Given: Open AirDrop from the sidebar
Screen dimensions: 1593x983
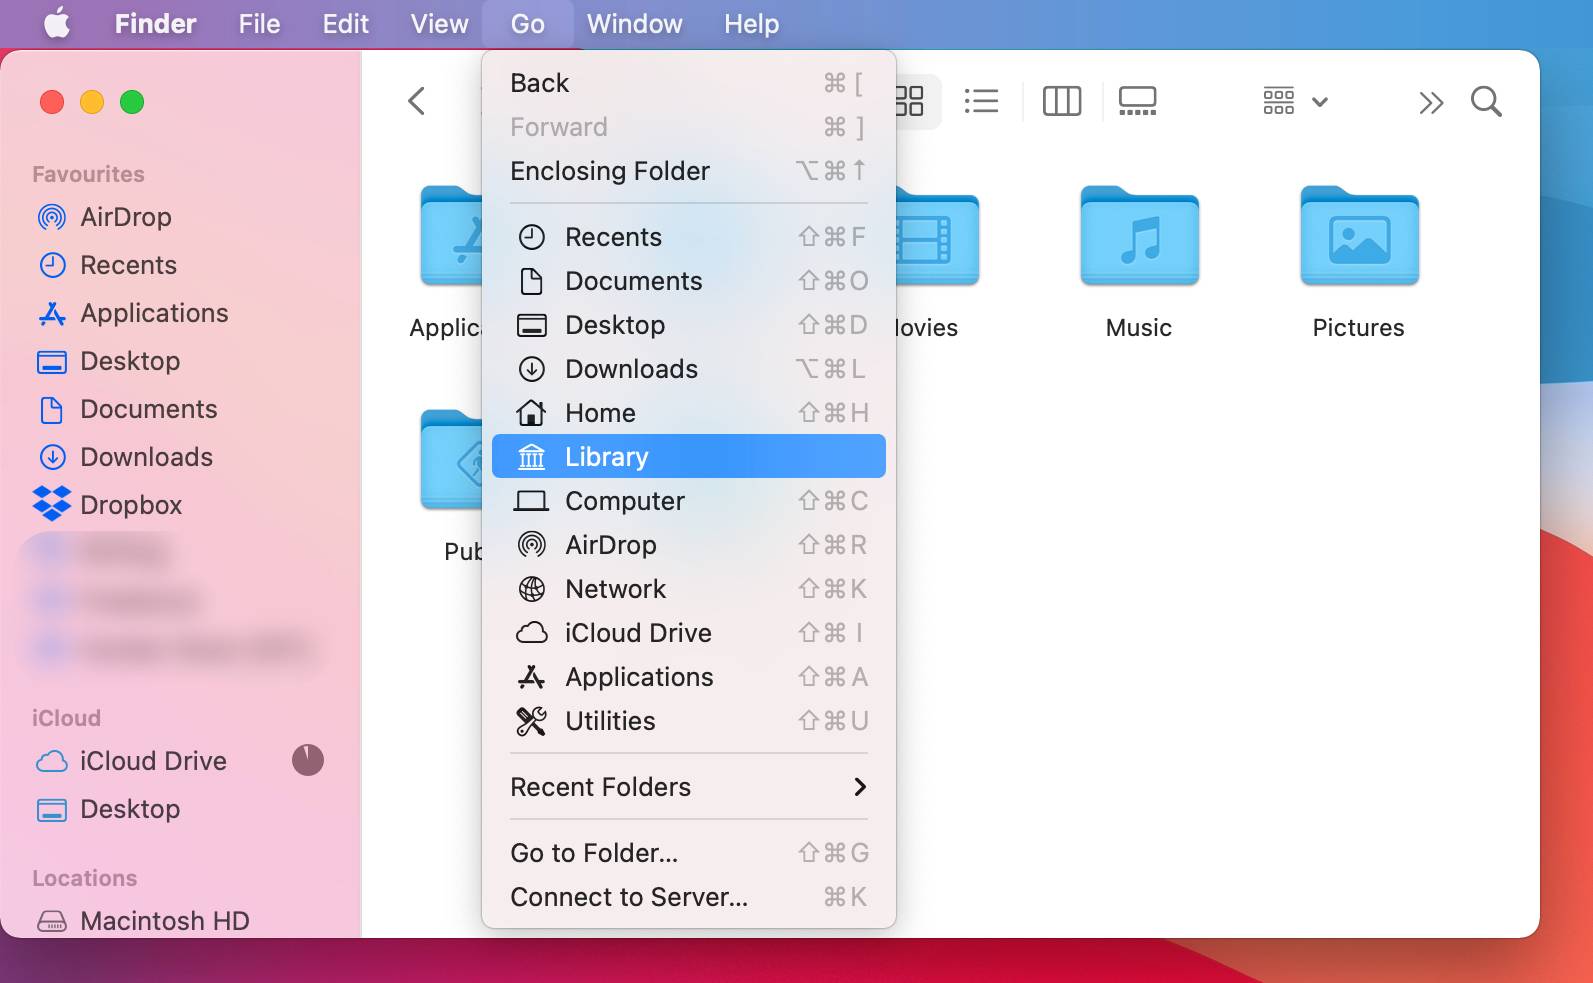Looking at the screenshot, I should tap(125, 217).
